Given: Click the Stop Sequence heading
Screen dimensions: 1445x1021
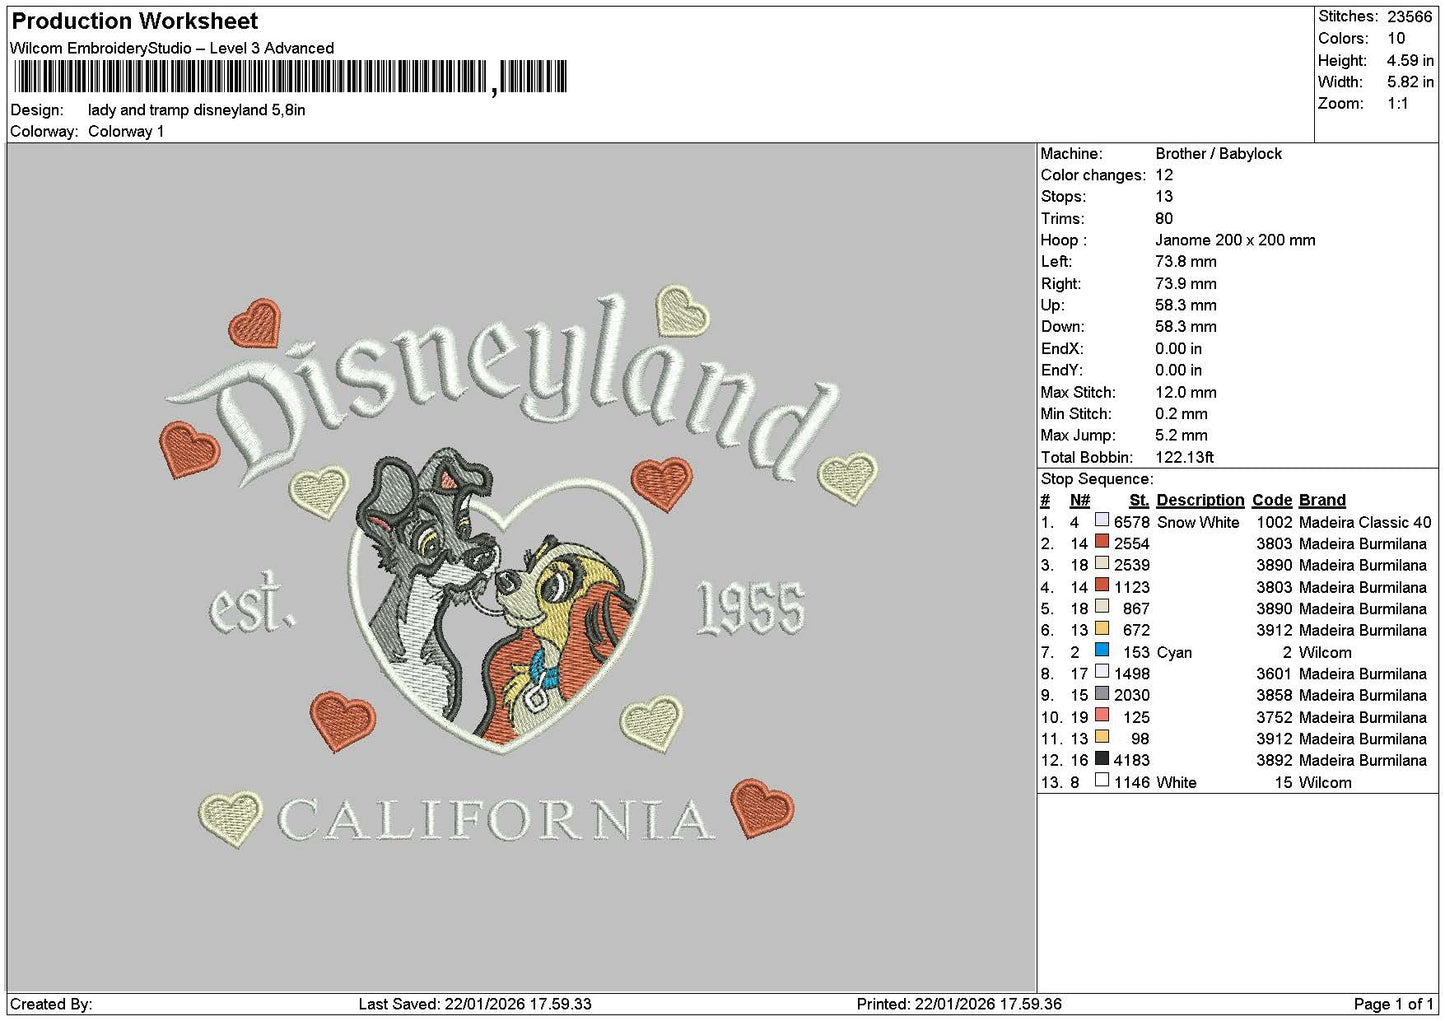Looking at the screenshot, I should click(x=1097, y=479).
